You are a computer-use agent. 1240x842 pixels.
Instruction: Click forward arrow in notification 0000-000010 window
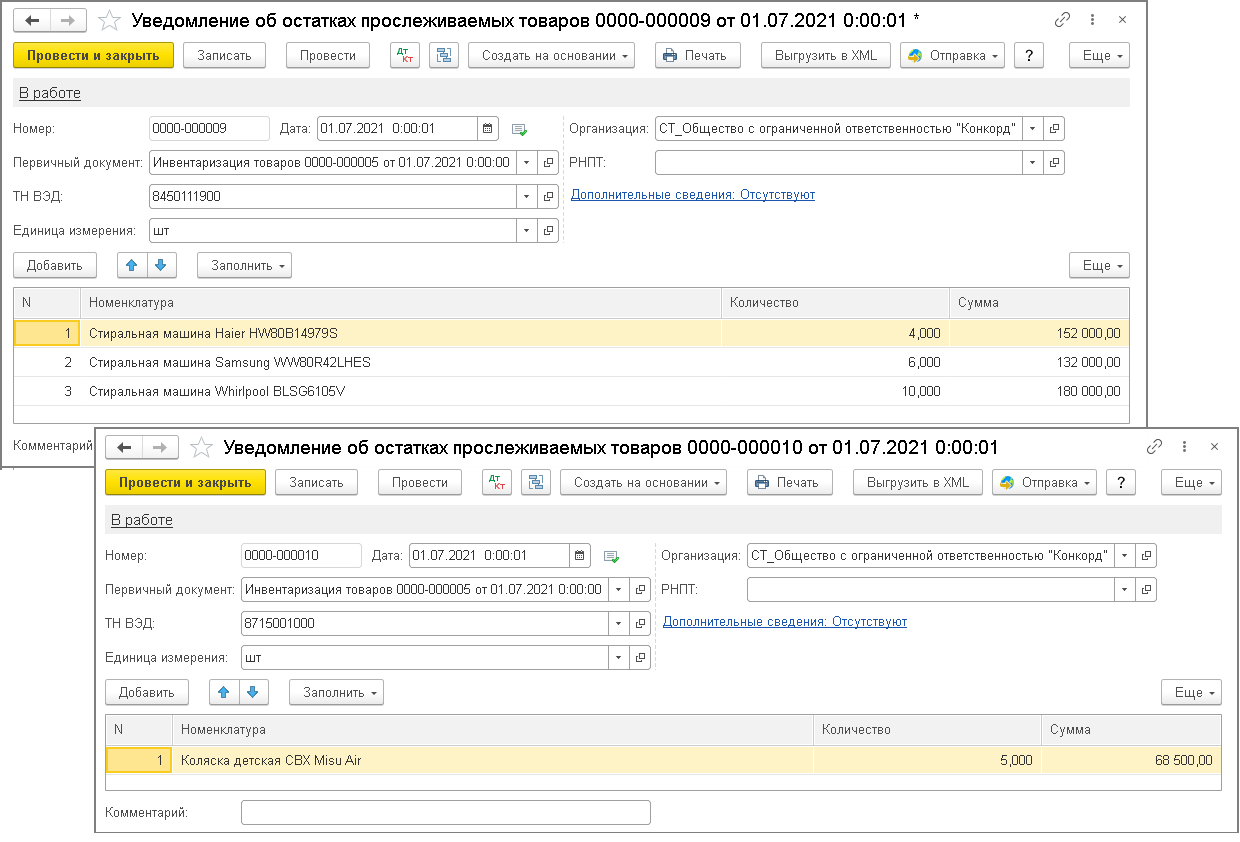coord(160,447)
